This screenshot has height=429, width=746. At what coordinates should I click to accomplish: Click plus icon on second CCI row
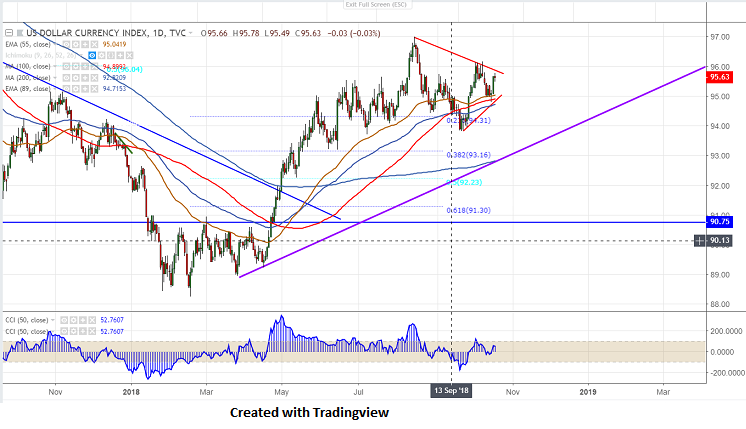(83, 331)
